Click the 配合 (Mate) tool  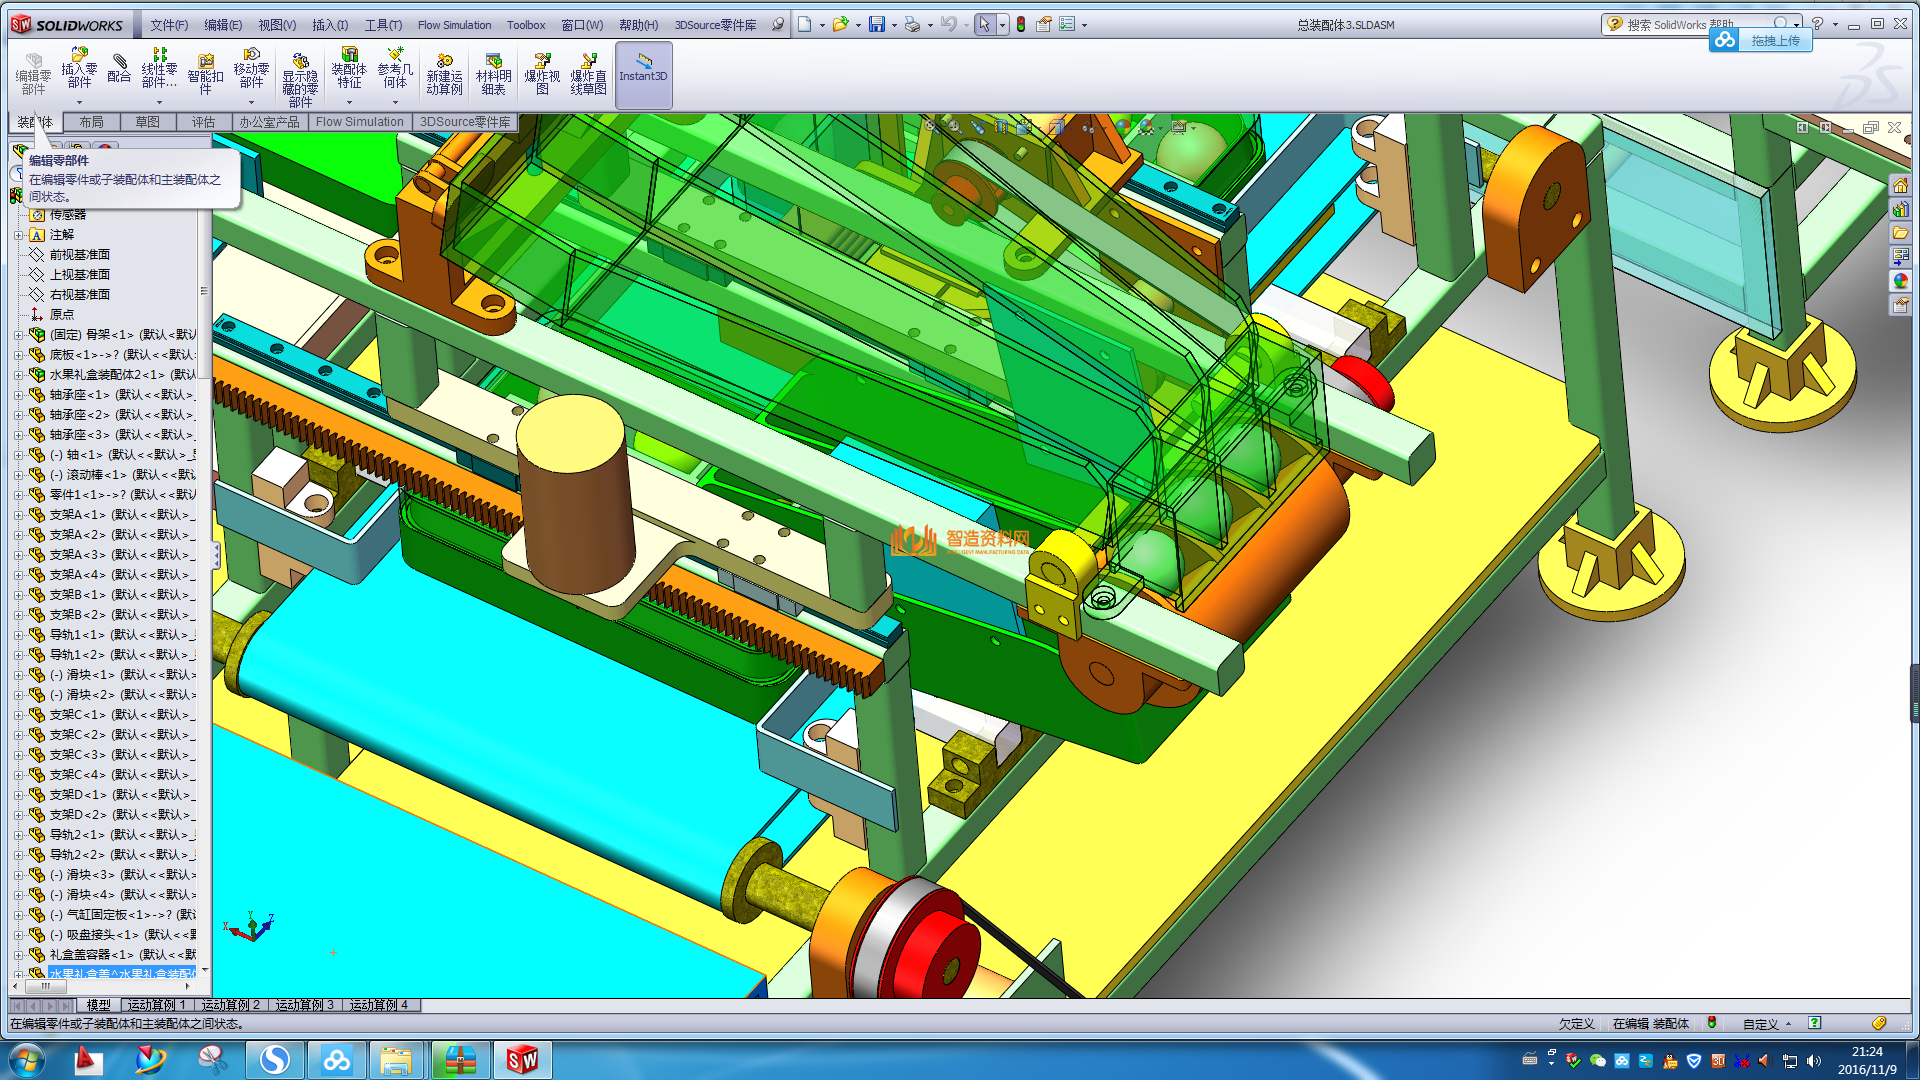[119, 68]
